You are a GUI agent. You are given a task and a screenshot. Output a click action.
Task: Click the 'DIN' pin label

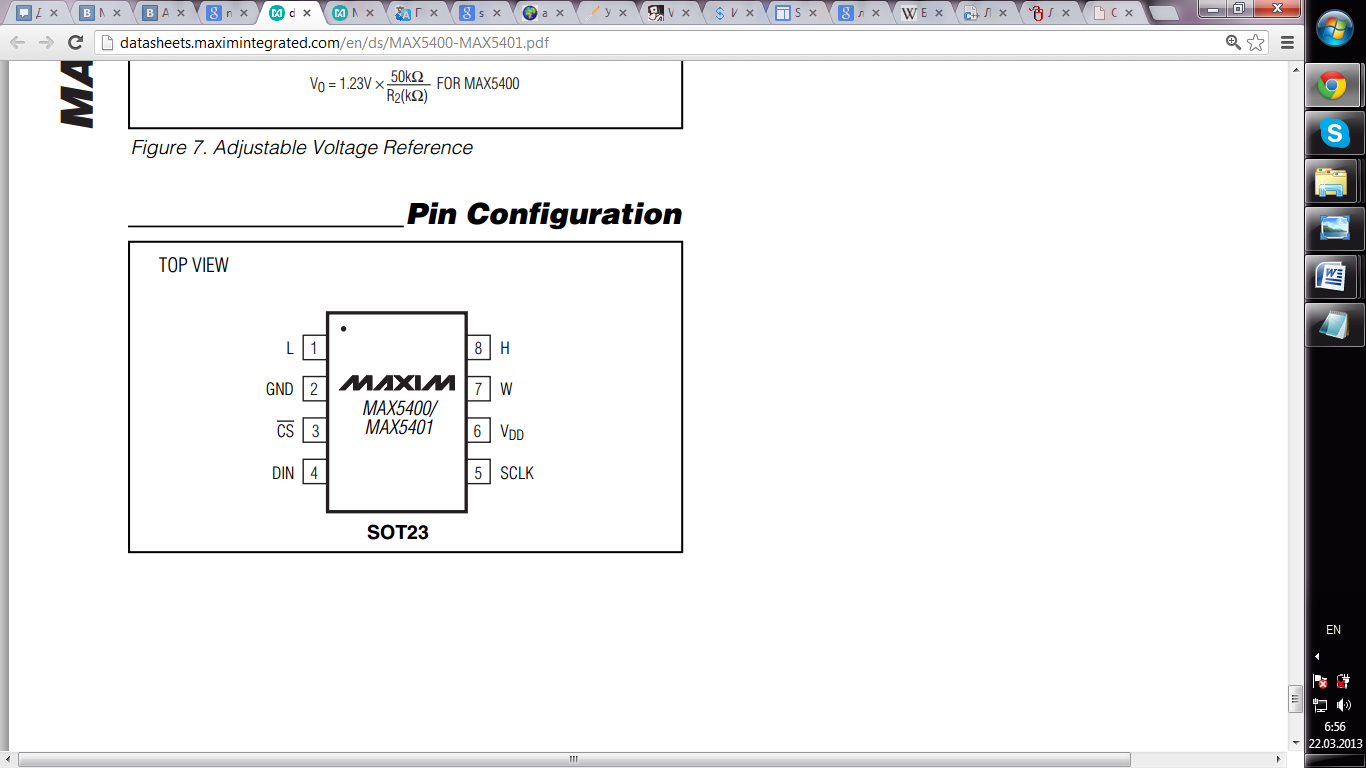click(283, 473)
